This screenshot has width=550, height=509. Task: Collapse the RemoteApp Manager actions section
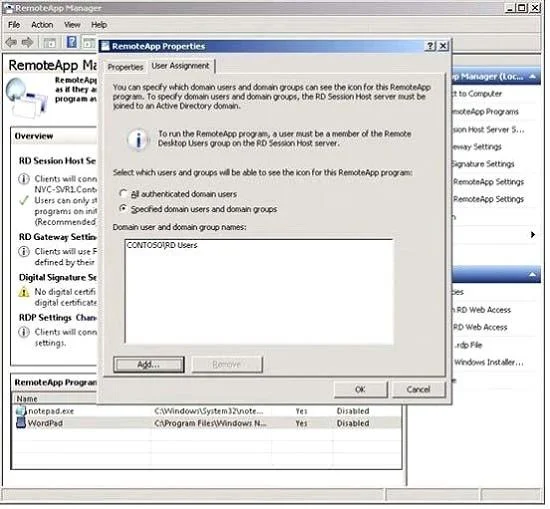pos(532,76)
